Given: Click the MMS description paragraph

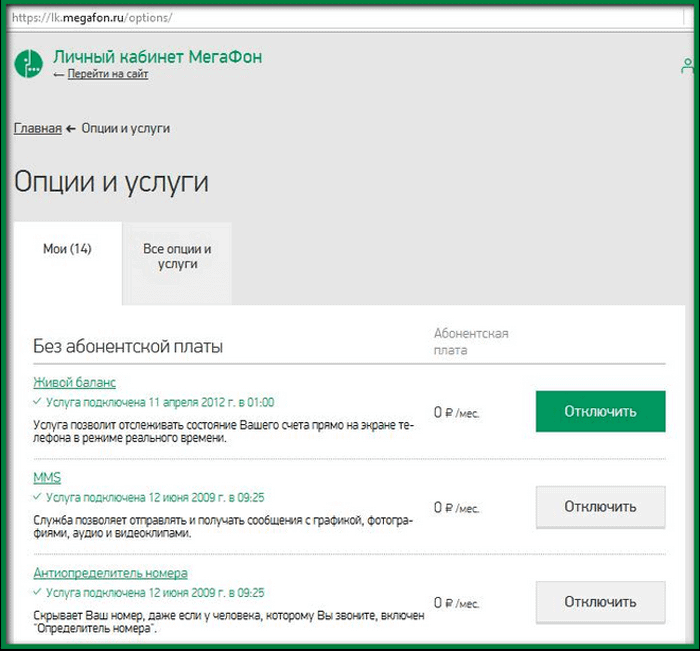Looking at the screenshot, I should (223, 526).
